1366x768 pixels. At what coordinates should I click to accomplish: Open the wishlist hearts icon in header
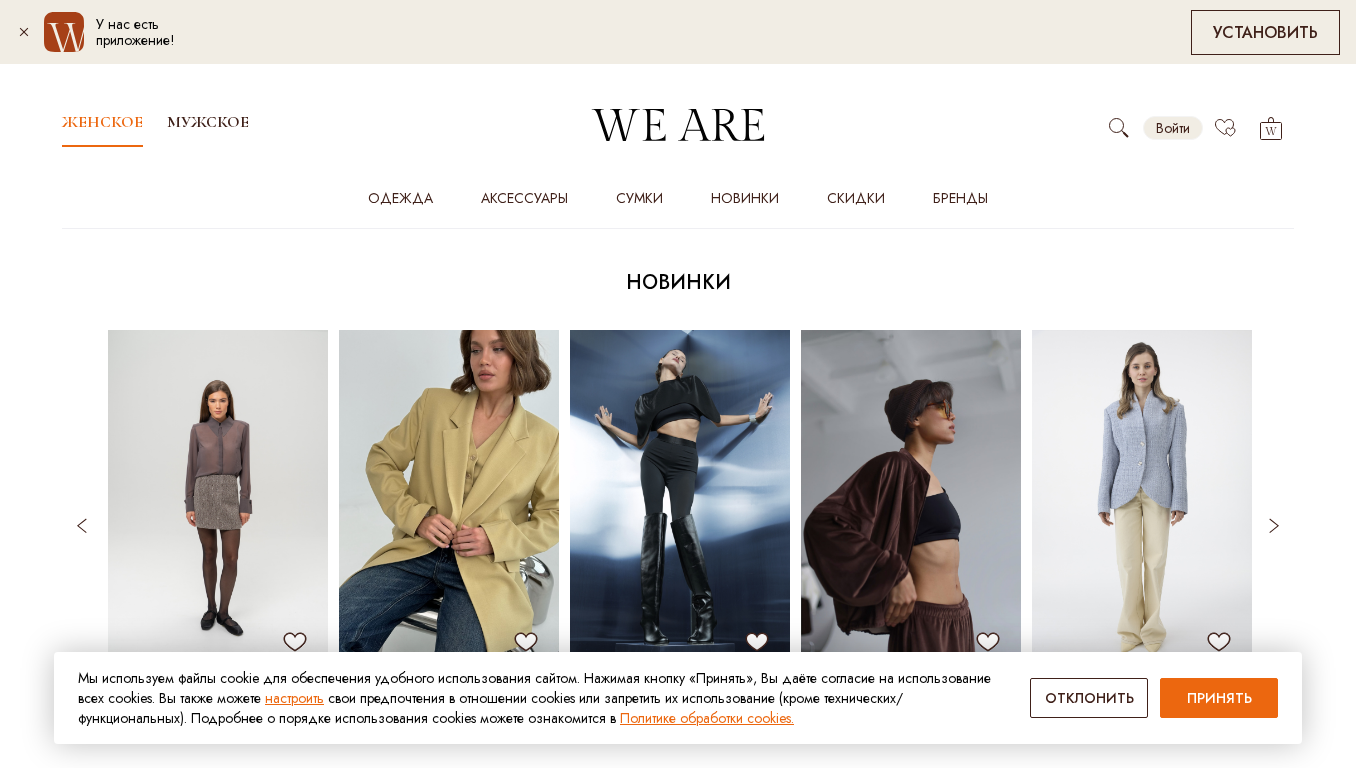1225,128
